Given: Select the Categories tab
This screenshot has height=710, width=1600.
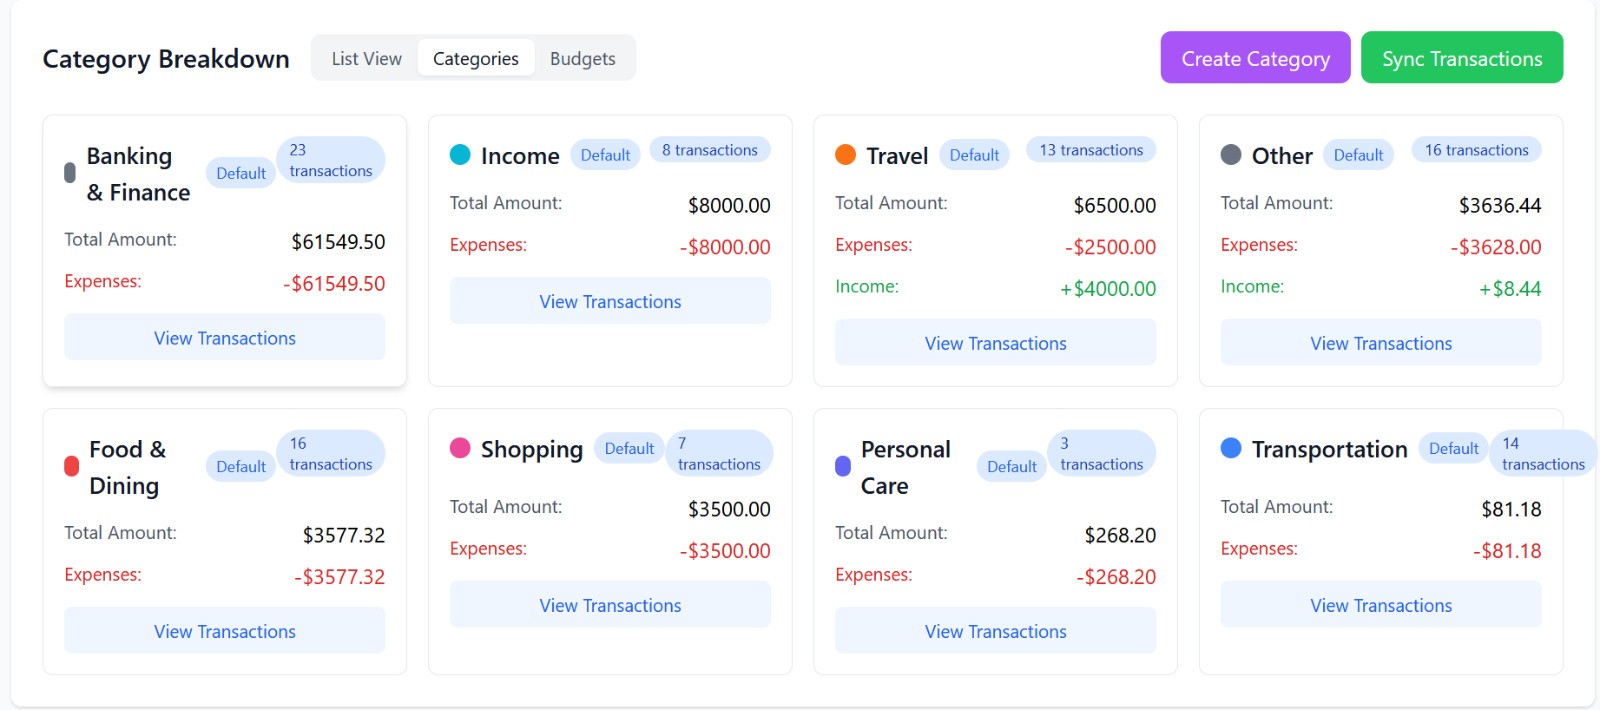Looking at the screenshot, I should tap(476, 59).
